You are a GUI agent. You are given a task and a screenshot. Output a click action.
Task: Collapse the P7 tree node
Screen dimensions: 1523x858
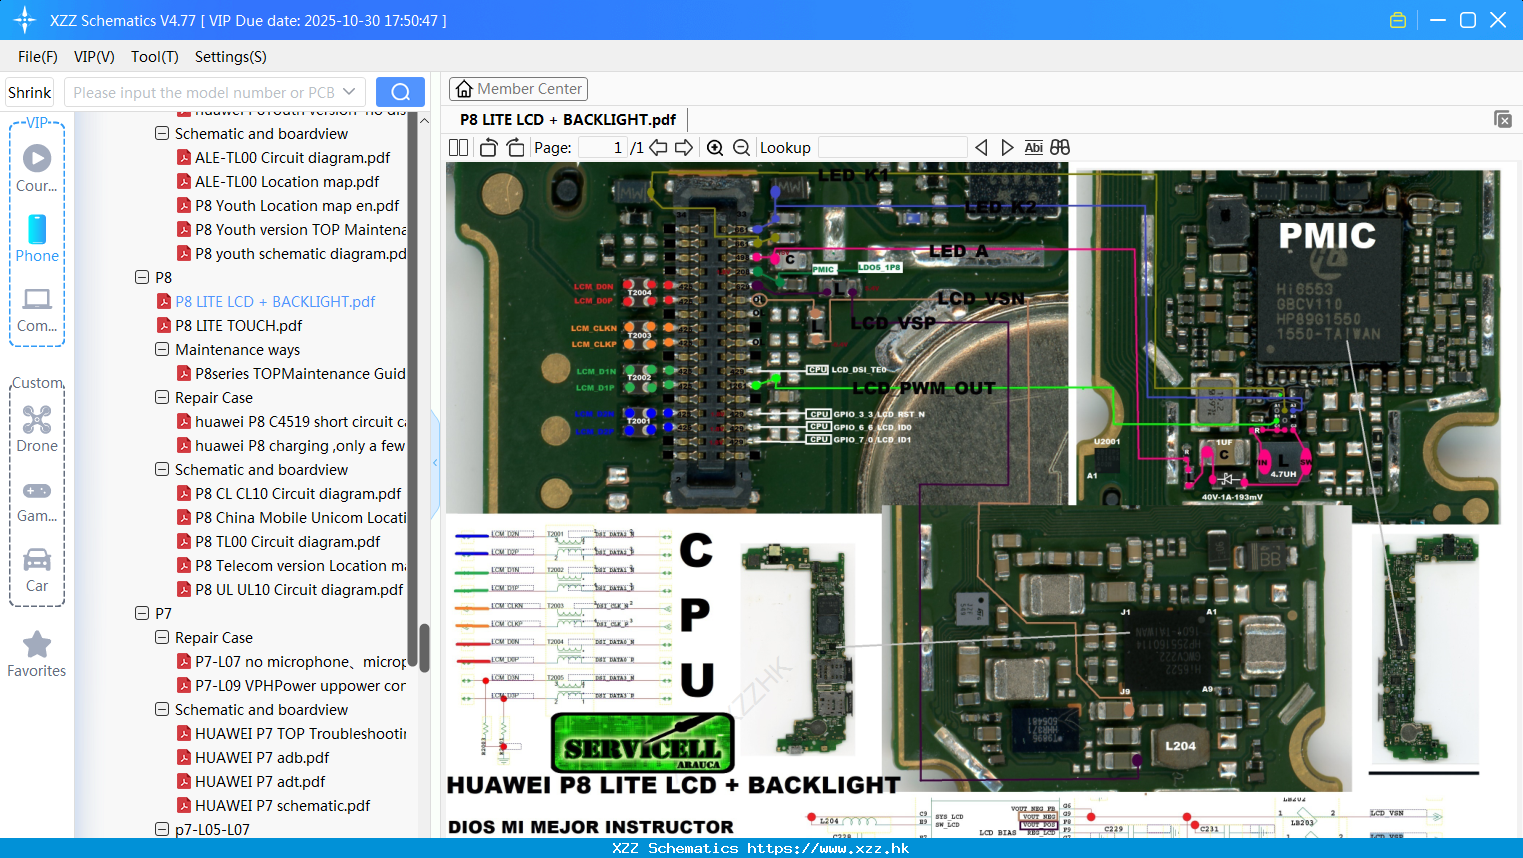point(142,613)
